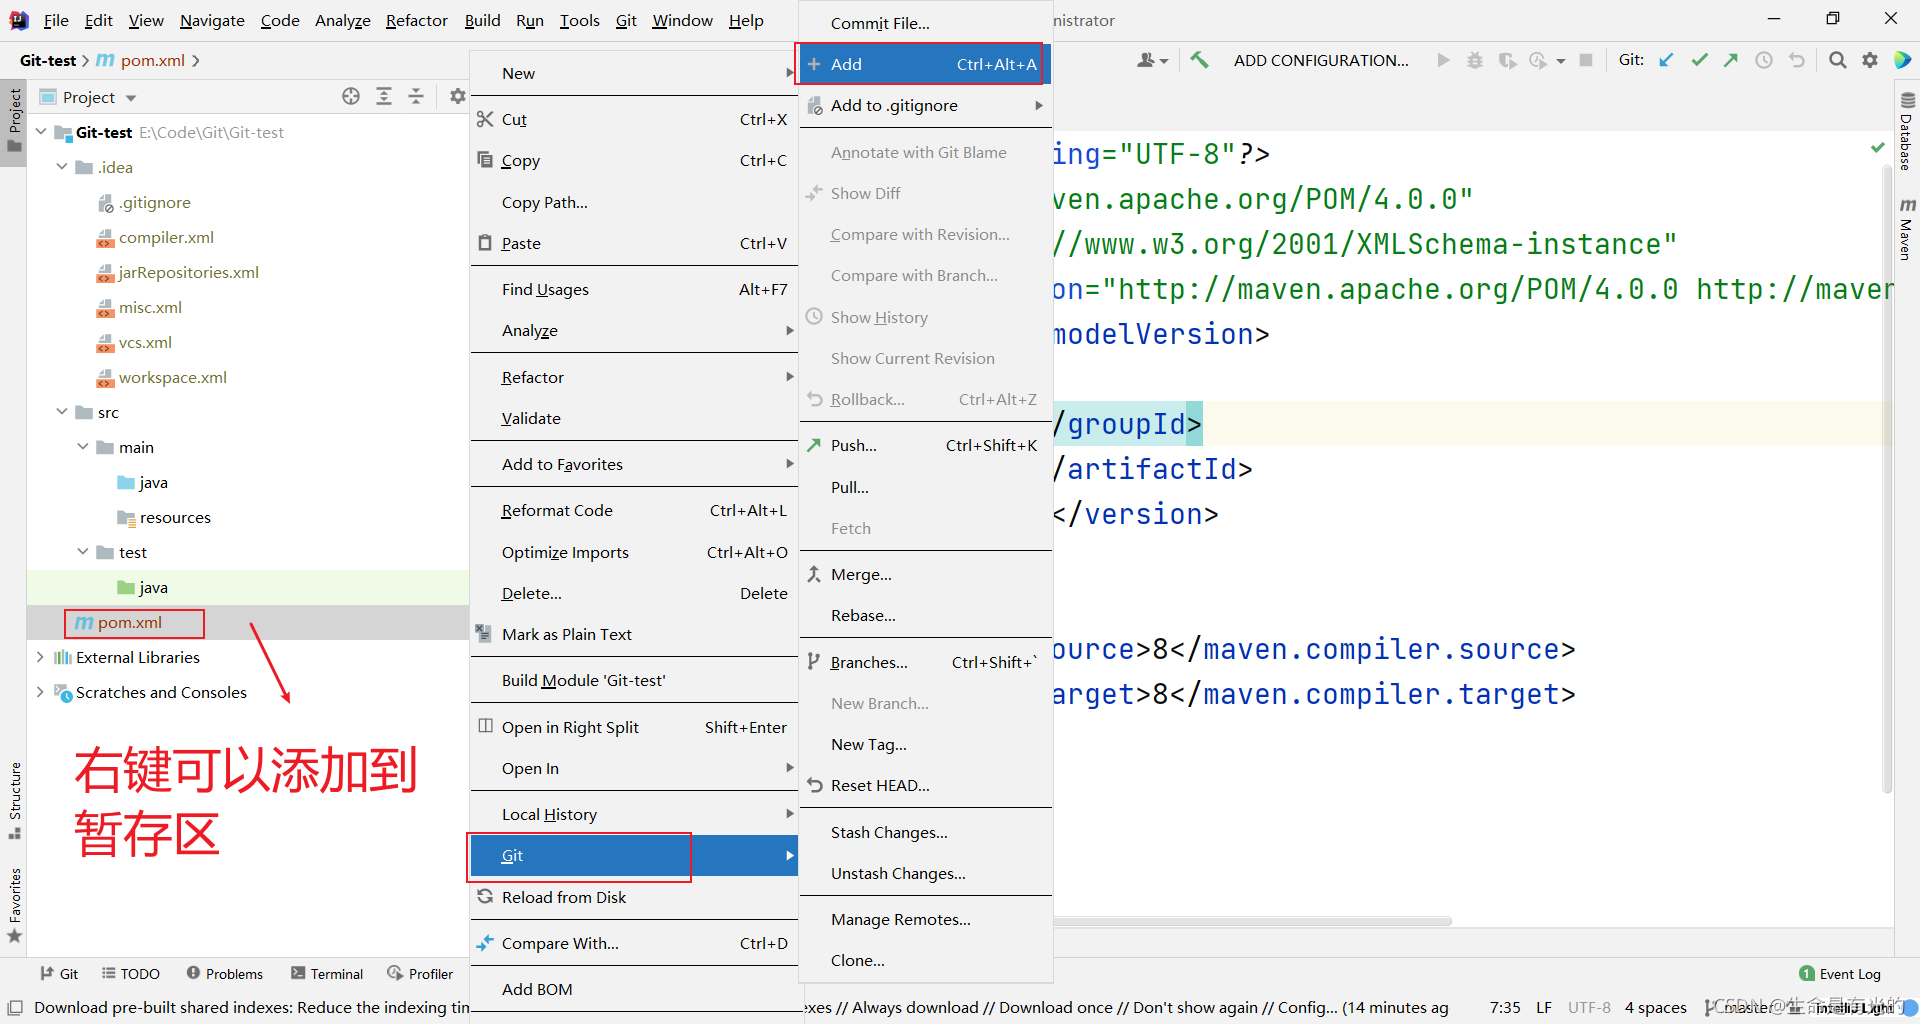Collapse the .idea folder

(62, 167)
